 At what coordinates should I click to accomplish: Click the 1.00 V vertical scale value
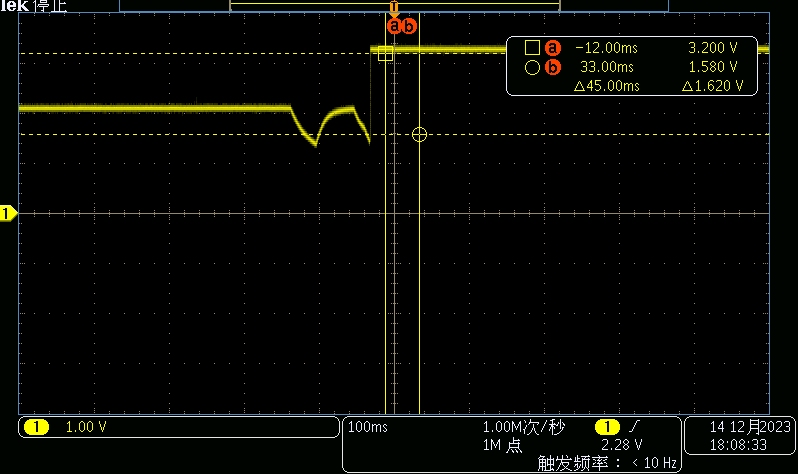(86, 427)
